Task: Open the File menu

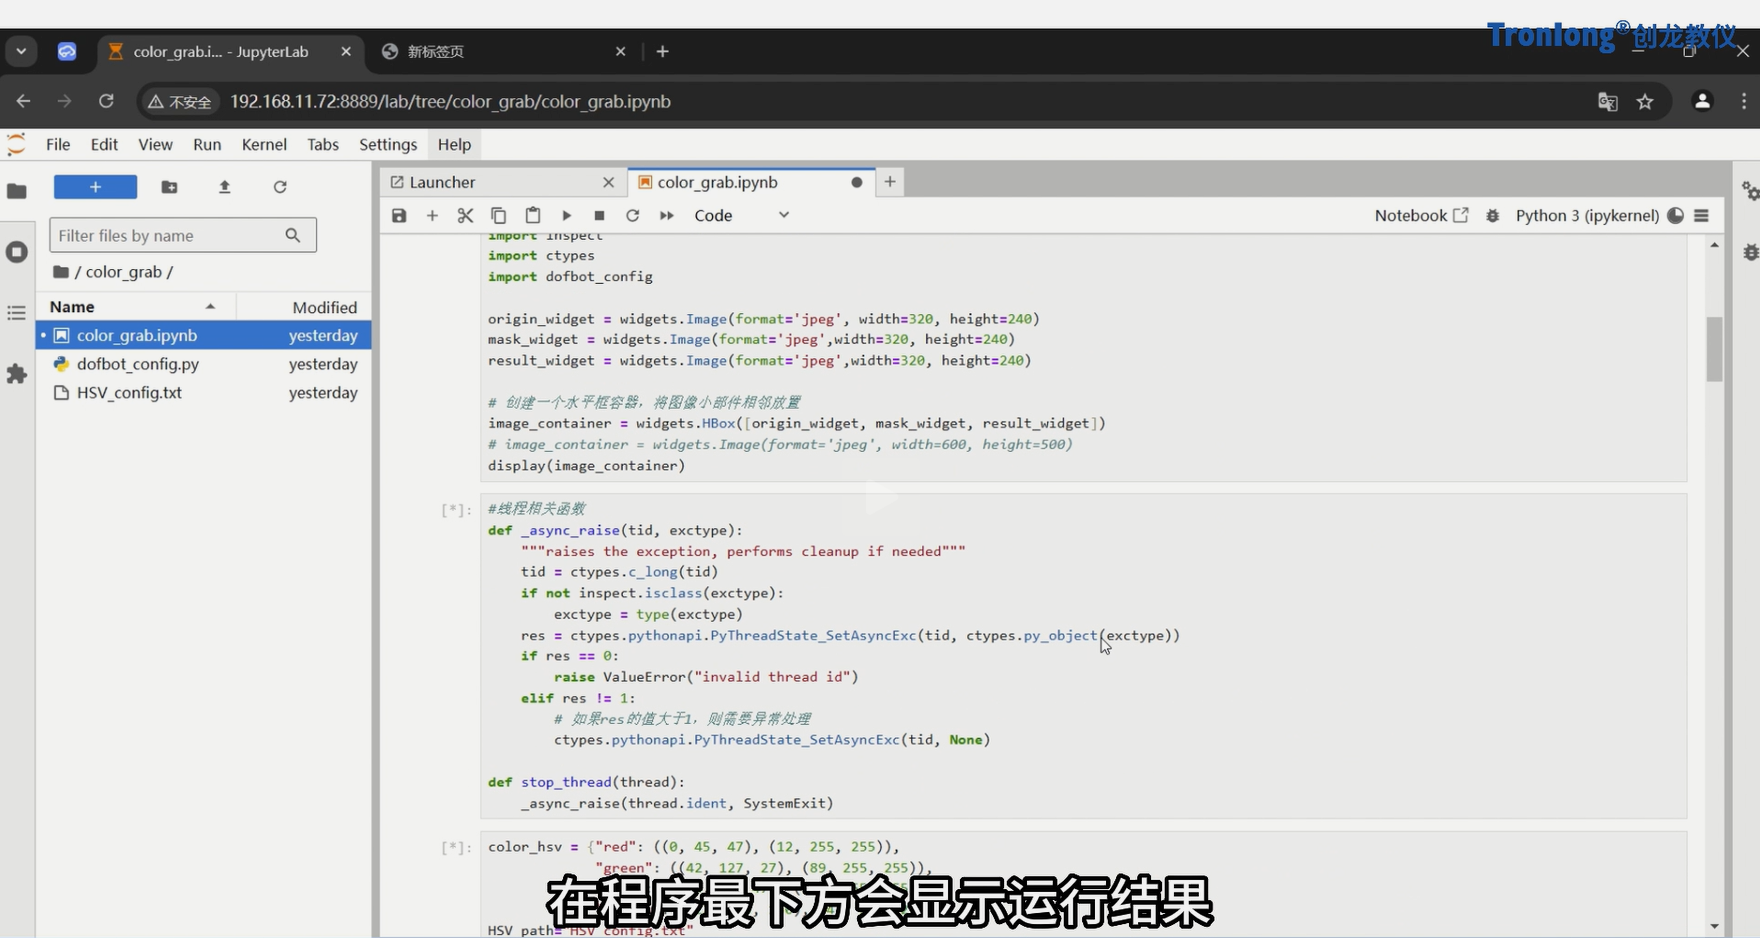Action: coord(58,144)
